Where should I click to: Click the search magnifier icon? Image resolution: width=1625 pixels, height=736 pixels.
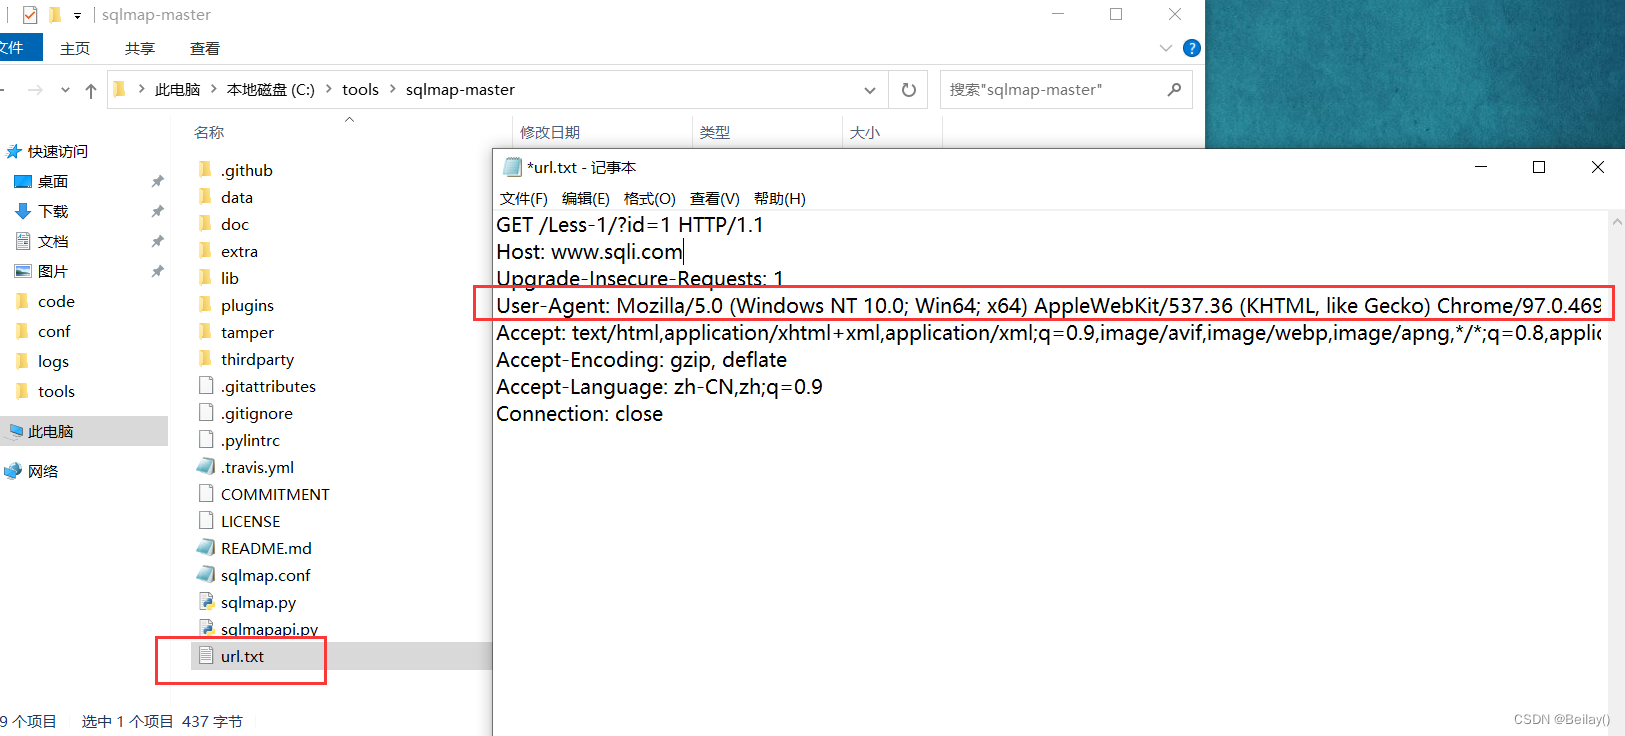(1174, 90)
